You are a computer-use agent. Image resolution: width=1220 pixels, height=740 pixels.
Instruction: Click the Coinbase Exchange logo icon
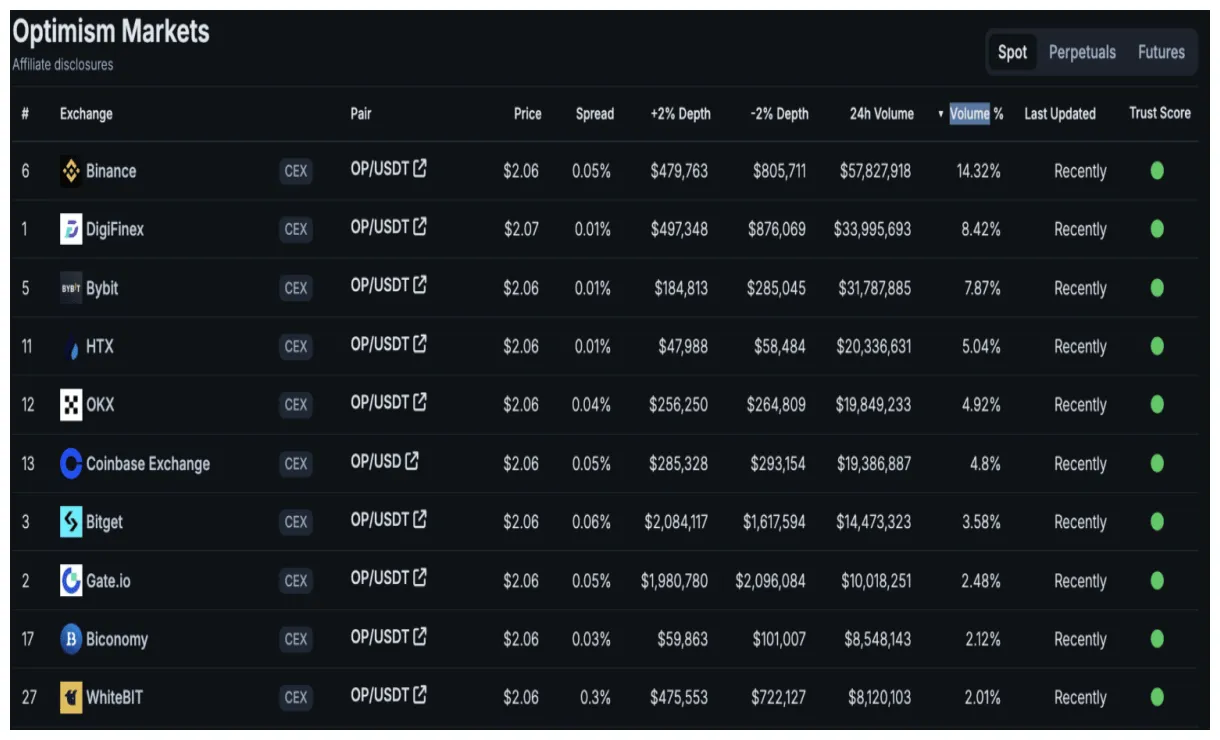tap(71, 463)
